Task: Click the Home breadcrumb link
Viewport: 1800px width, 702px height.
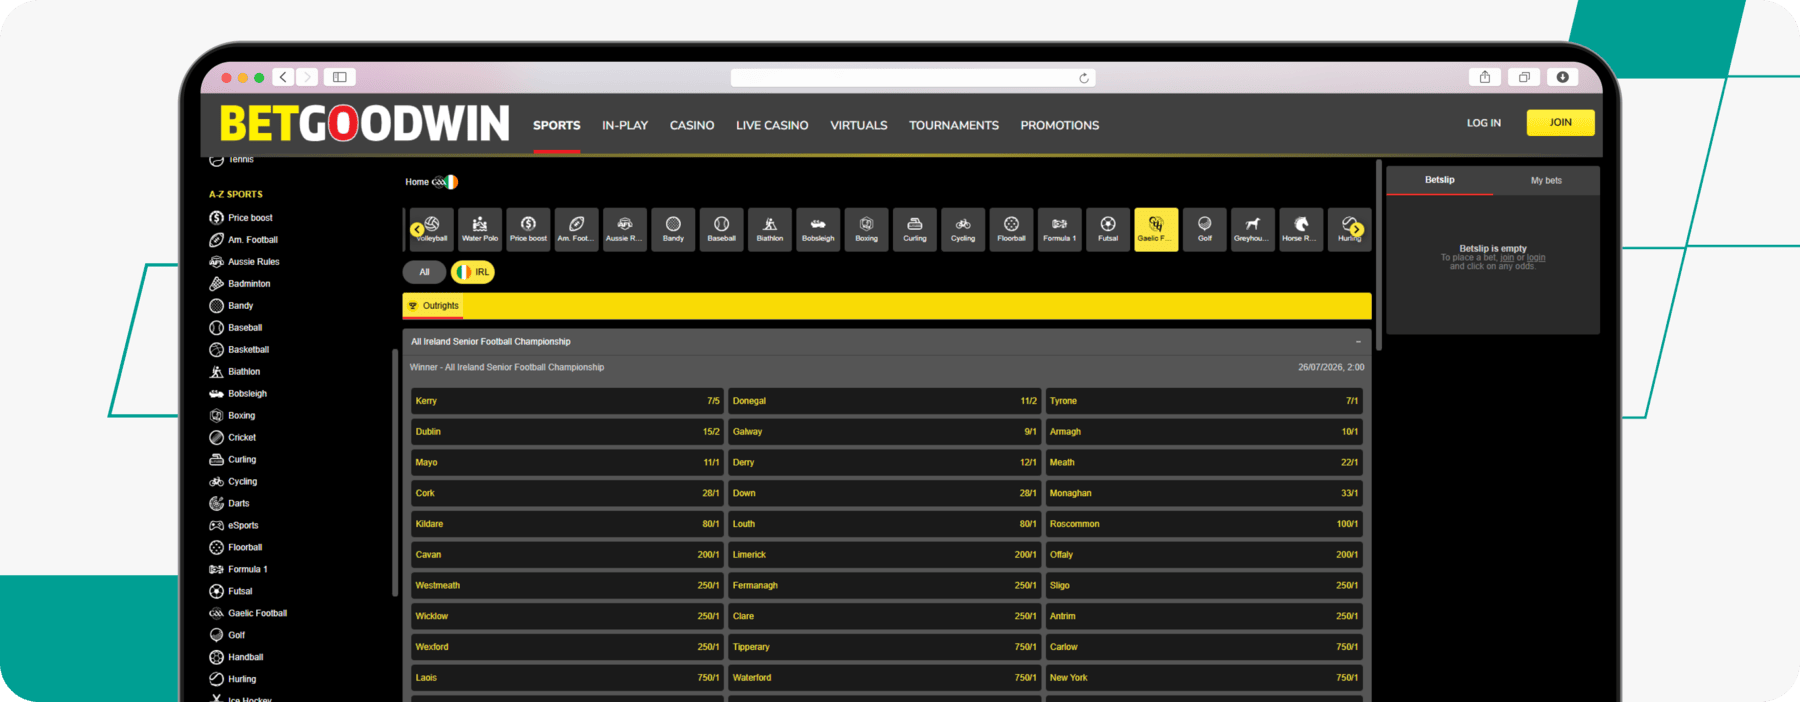Action: [x=417, y=182]
